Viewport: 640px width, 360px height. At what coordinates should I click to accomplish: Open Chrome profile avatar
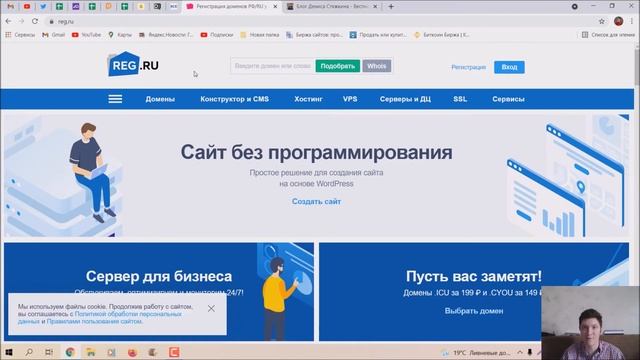point(618,21)
